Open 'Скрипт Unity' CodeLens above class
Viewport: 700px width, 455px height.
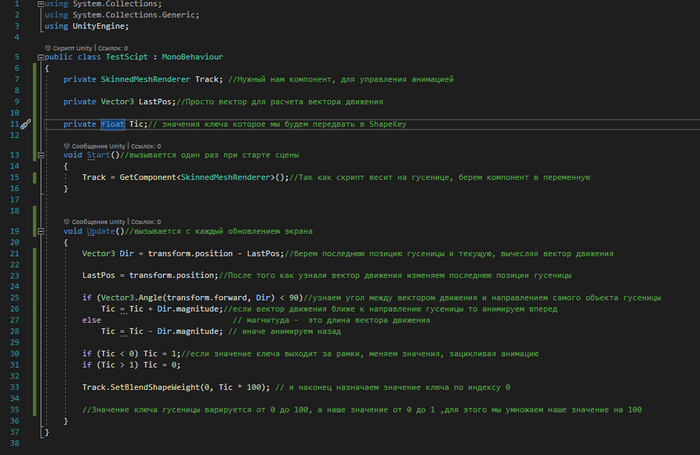point(77,47)
